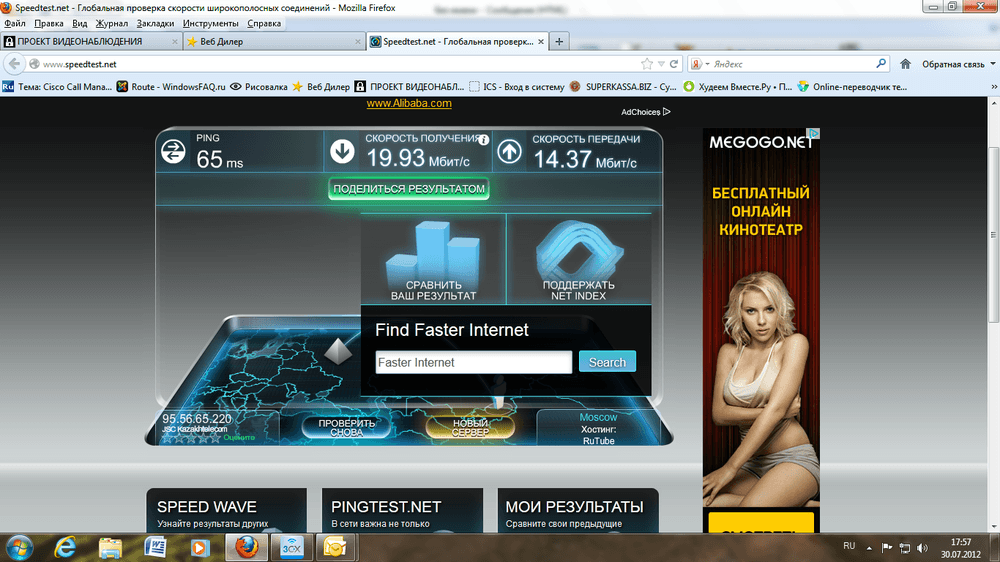This screenshot has height=562, width=1000.
Task: Open Microsoft Word from taskbar
Action: point(155,547)
